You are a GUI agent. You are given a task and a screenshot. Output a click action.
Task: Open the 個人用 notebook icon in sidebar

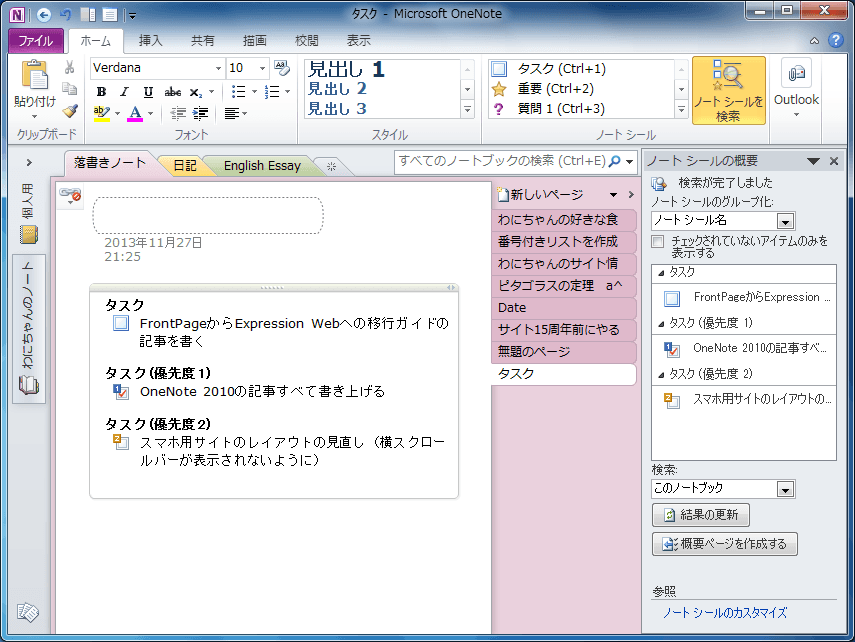pos(29,235)
